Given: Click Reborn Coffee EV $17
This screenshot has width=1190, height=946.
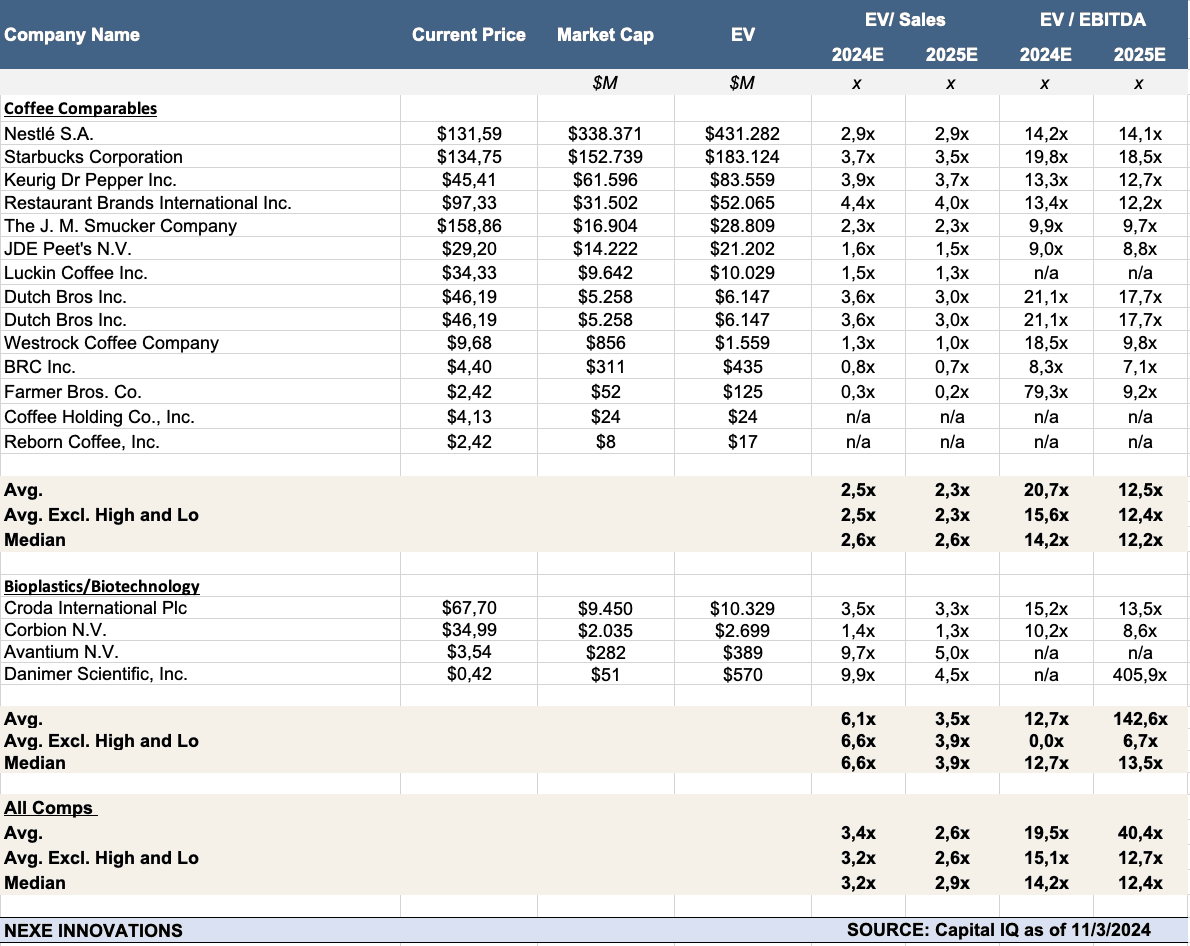Looking at the screenshot, I should (742, 442).
